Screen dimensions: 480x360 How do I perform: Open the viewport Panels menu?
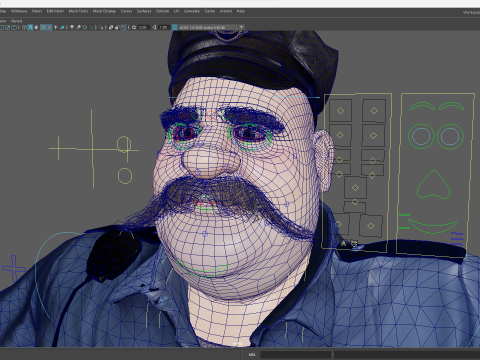point(16,21)
